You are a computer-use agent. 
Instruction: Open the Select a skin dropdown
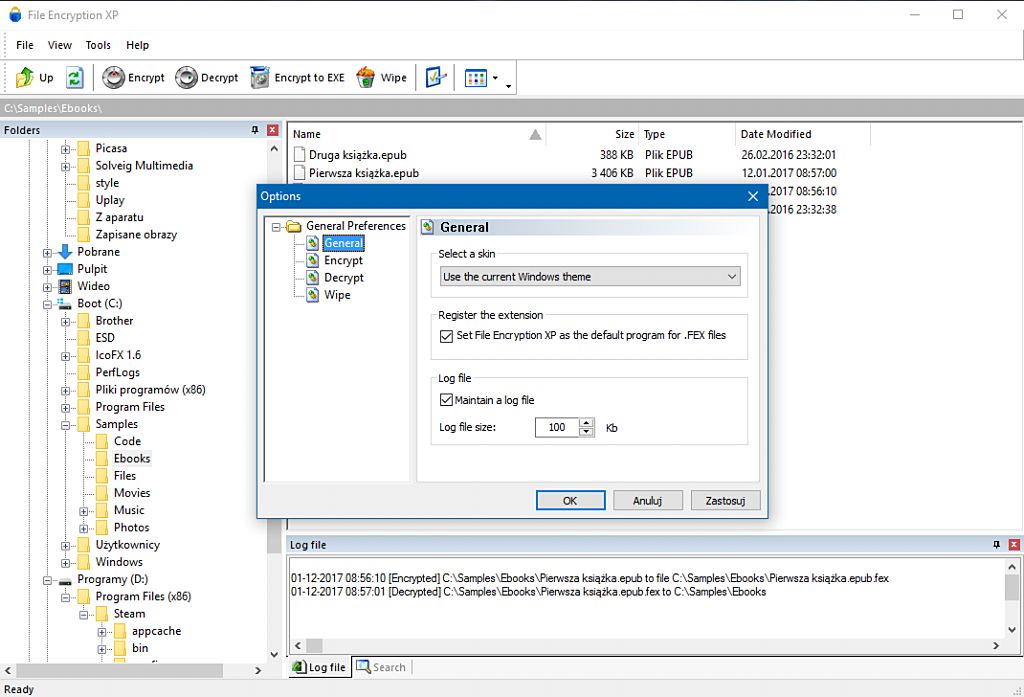590,276
